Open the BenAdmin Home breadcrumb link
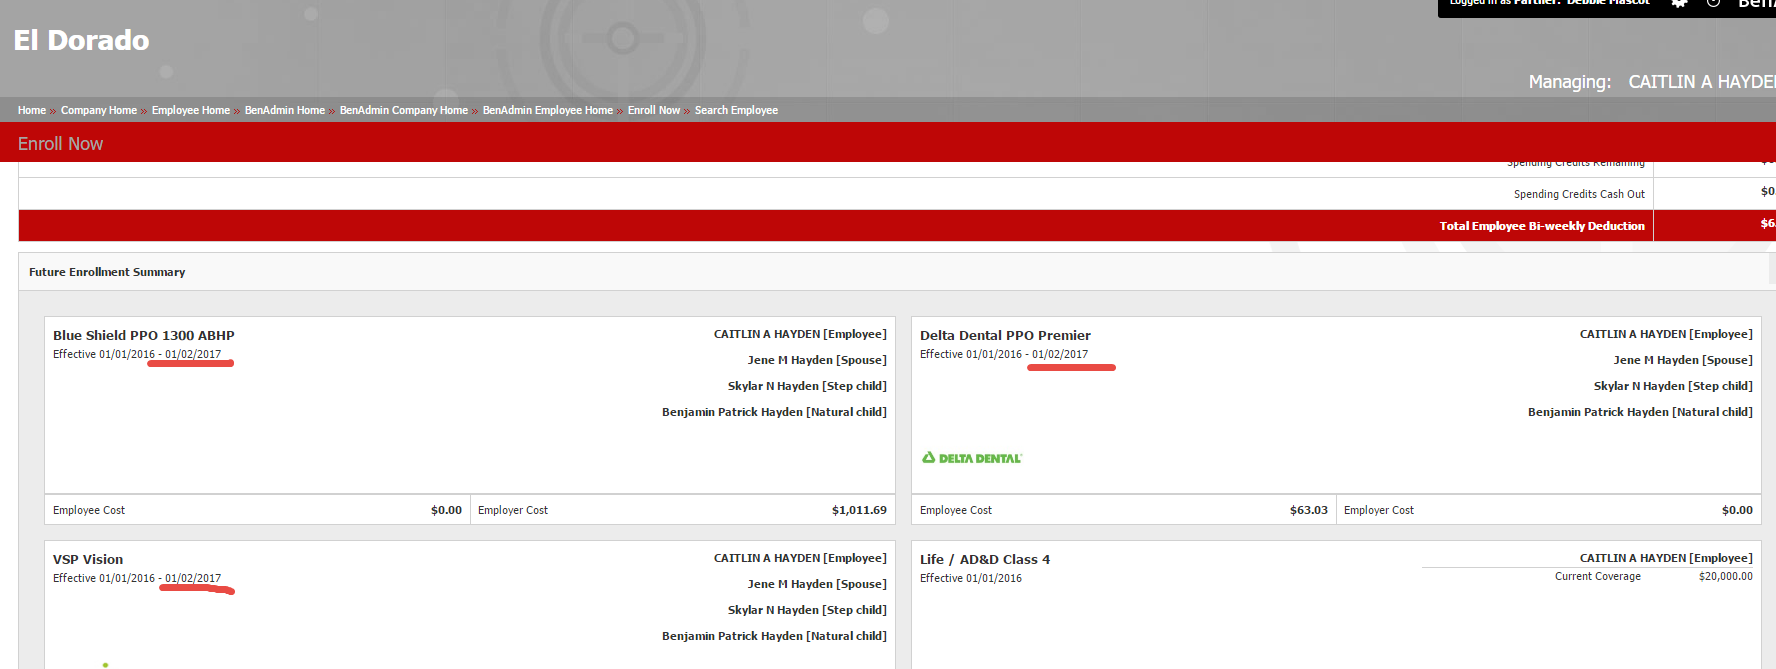Image resolution: width=1776 pixels, height=669 pixels. click(285, 110)
